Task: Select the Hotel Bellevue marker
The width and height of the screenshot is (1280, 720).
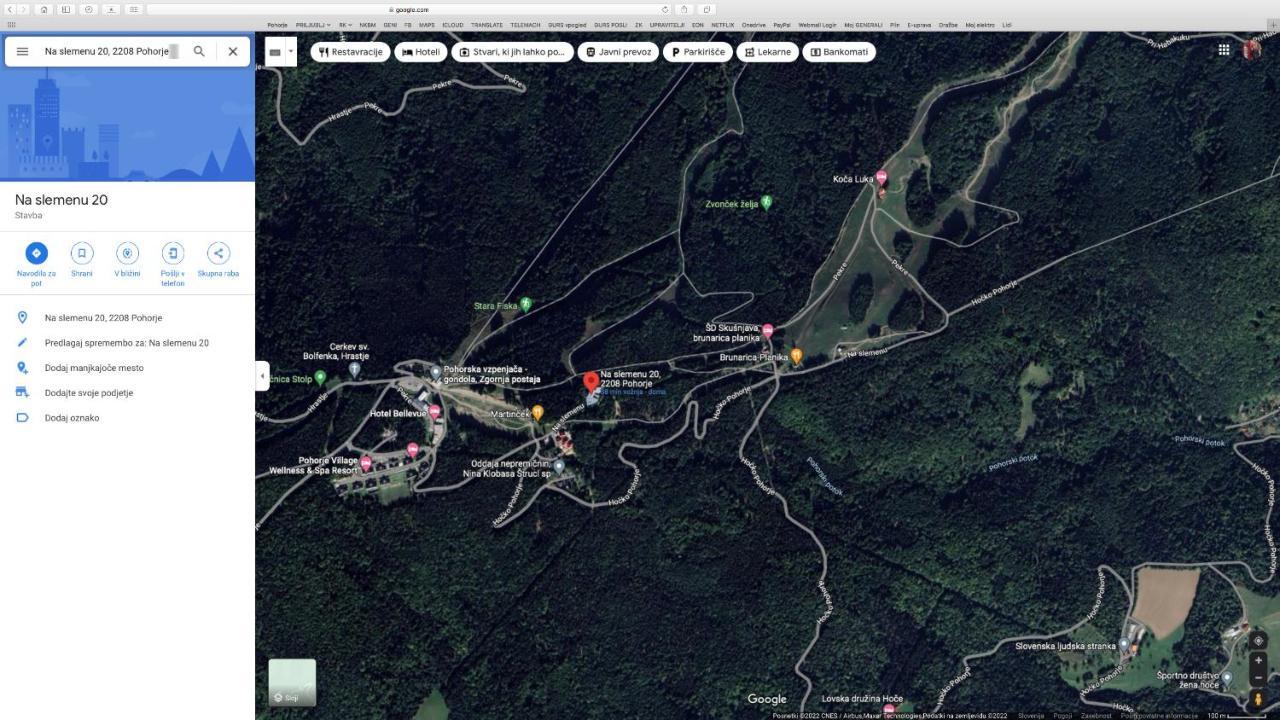Action: tap(435, 412)
